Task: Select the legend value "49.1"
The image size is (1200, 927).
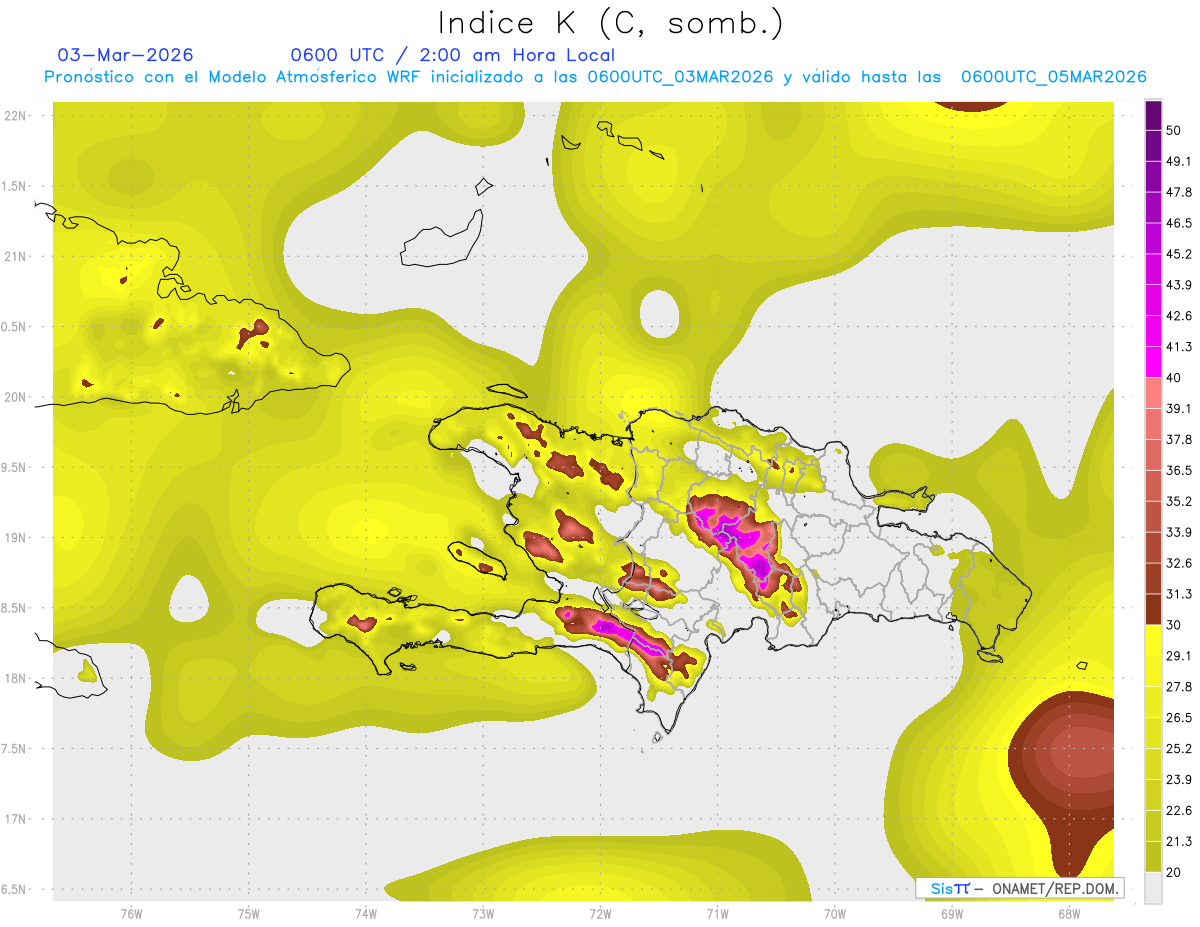Action: [1178, 161]
